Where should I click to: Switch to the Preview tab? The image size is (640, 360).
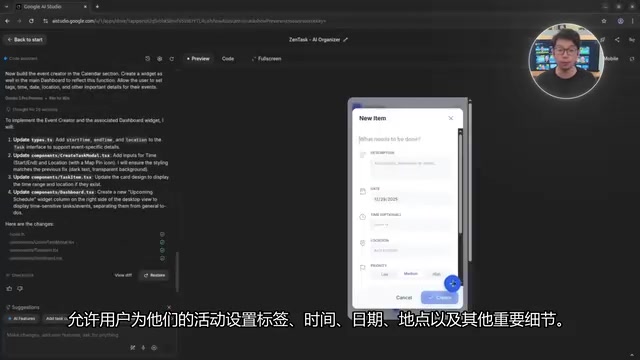(198, 59)
